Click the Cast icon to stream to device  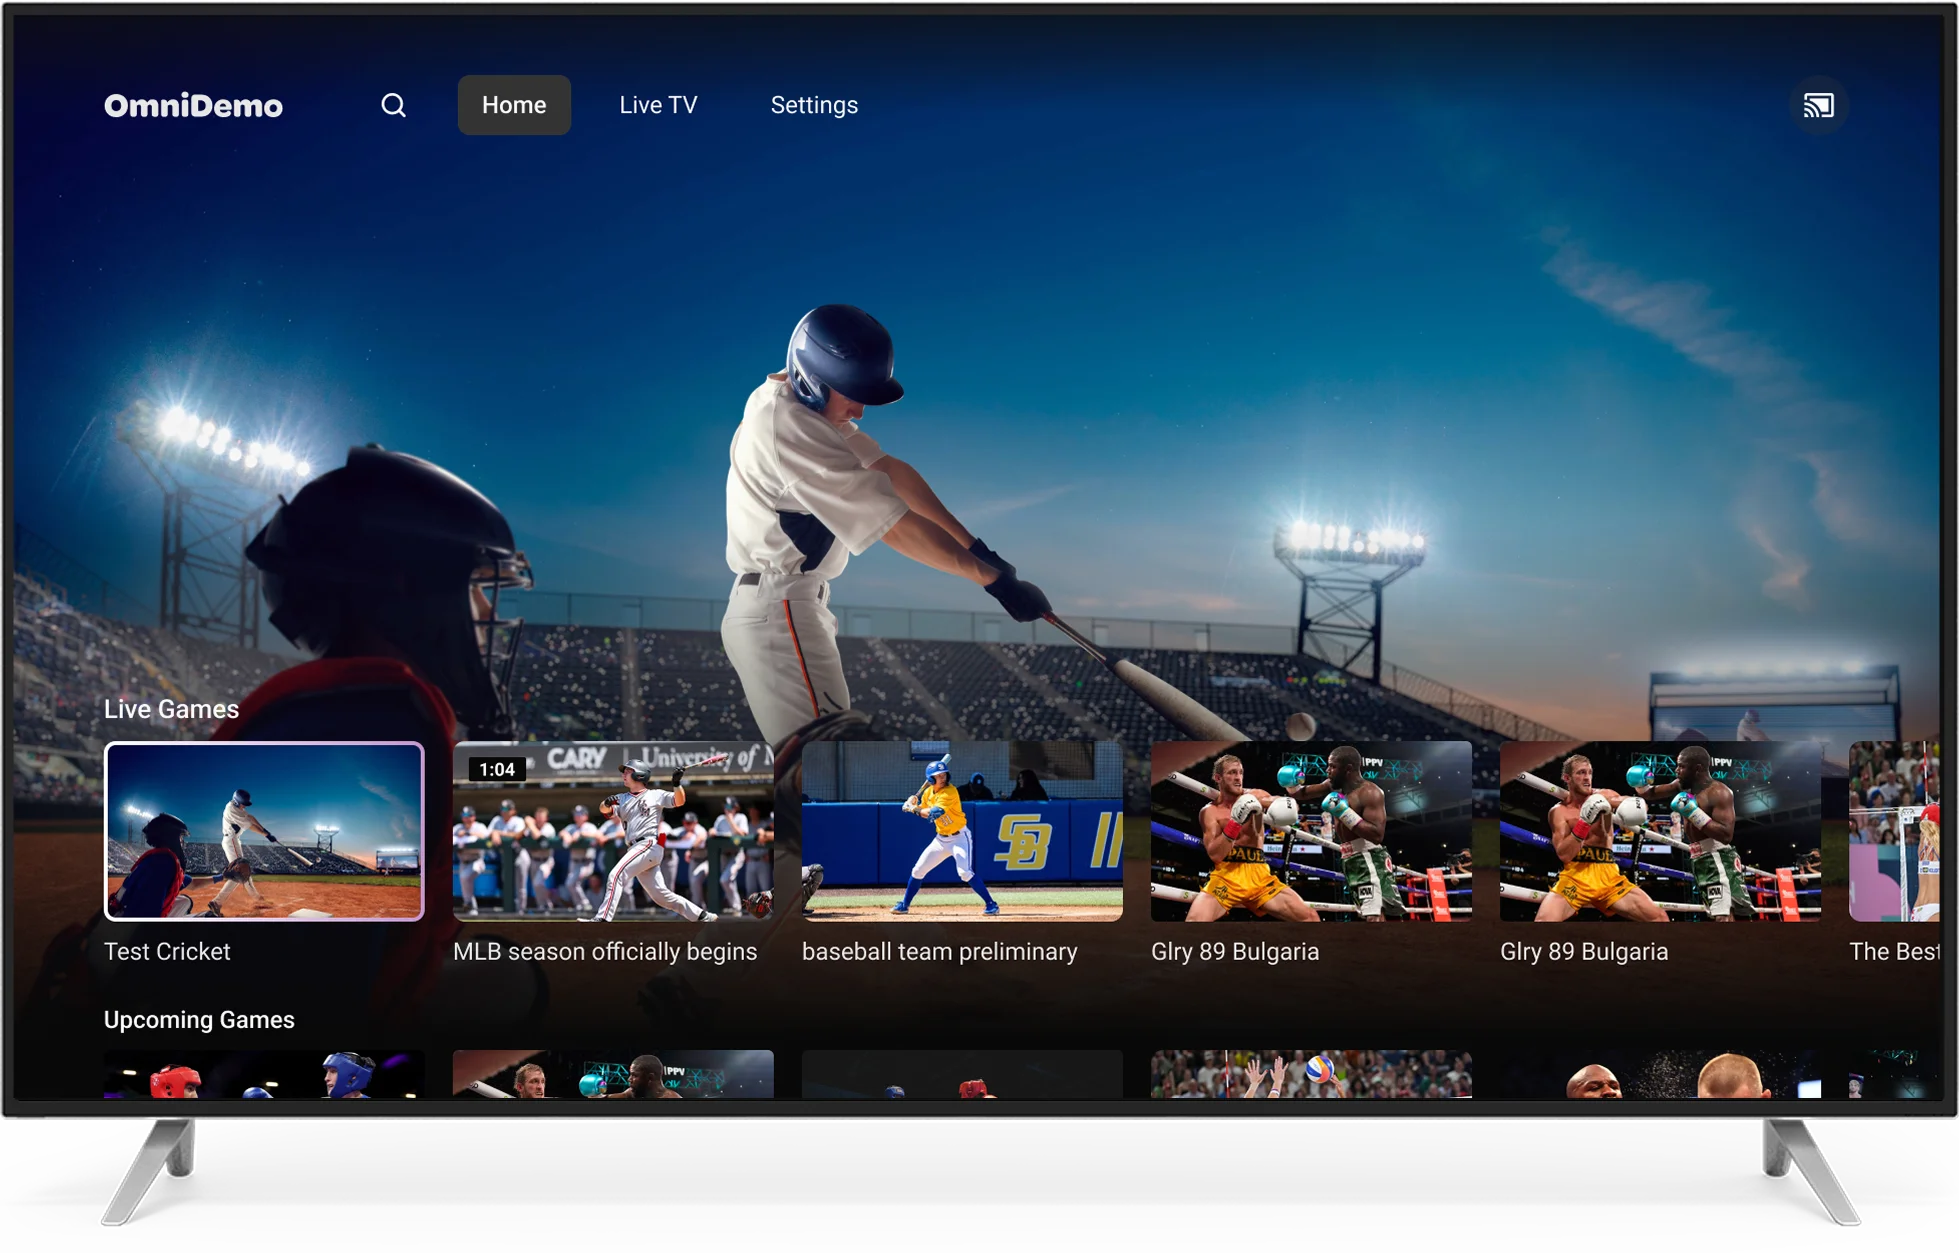tap(1819, 105)
